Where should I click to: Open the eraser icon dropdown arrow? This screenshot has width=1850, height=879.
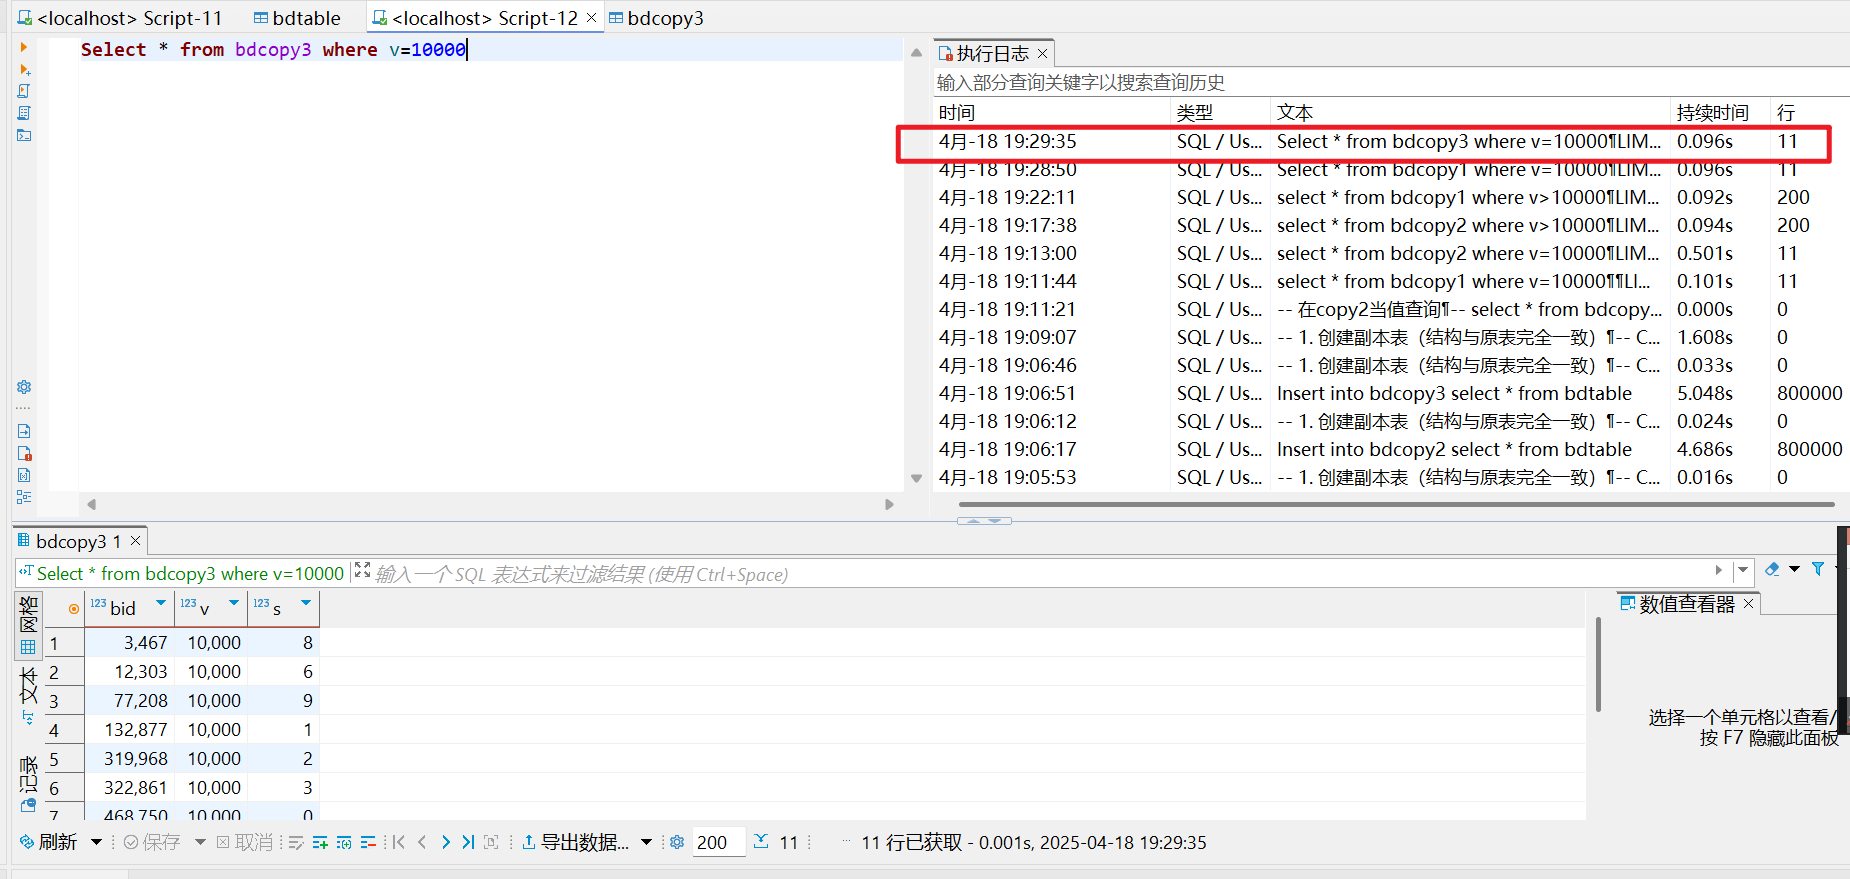coord(1795,569)
